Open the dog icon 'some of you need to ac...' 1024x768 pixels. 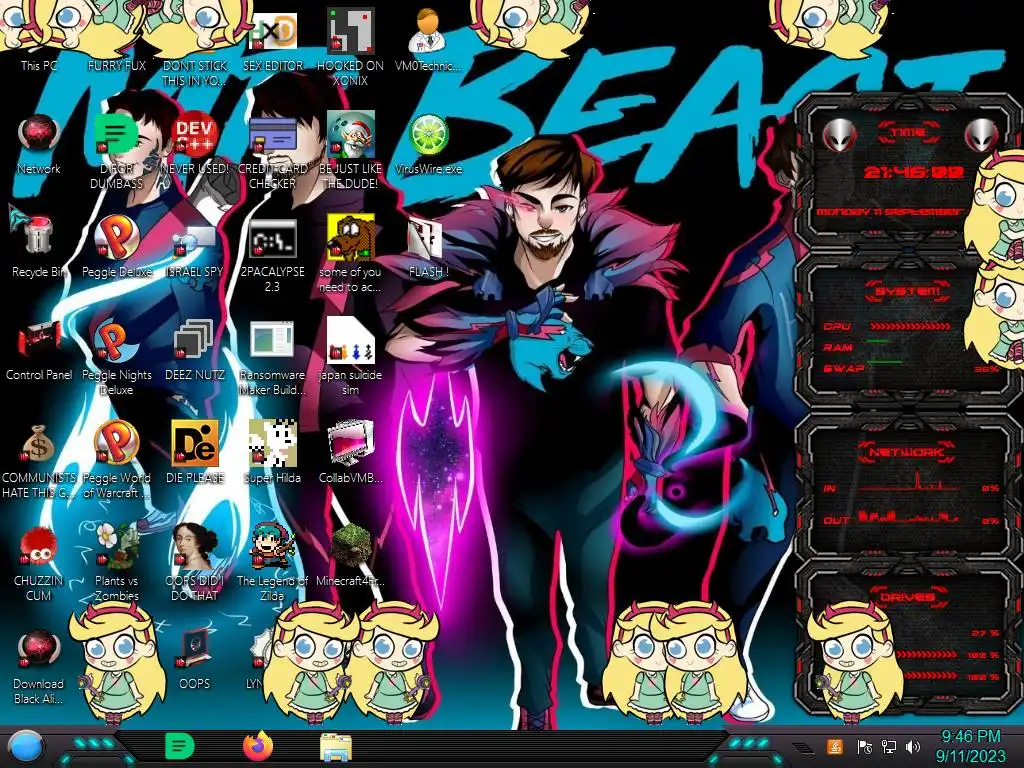pos(350,238)
